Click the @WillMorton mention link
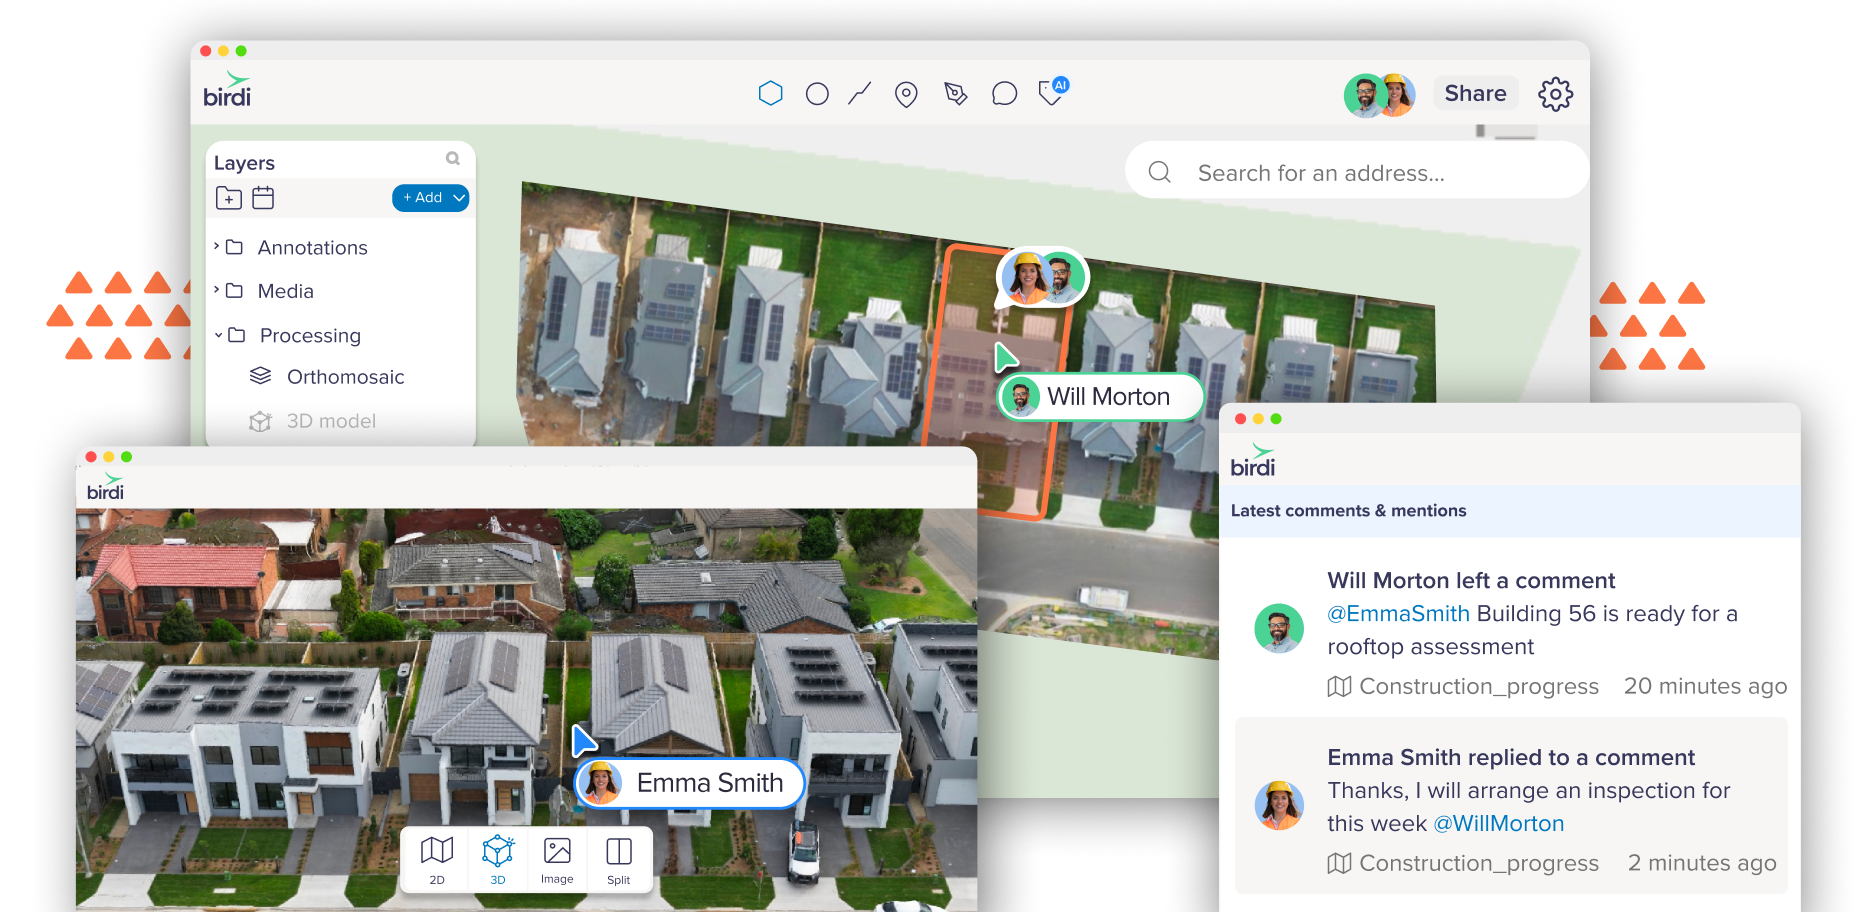The height and width of the screenshot is (912, 1864). (x=1498, y=823)
